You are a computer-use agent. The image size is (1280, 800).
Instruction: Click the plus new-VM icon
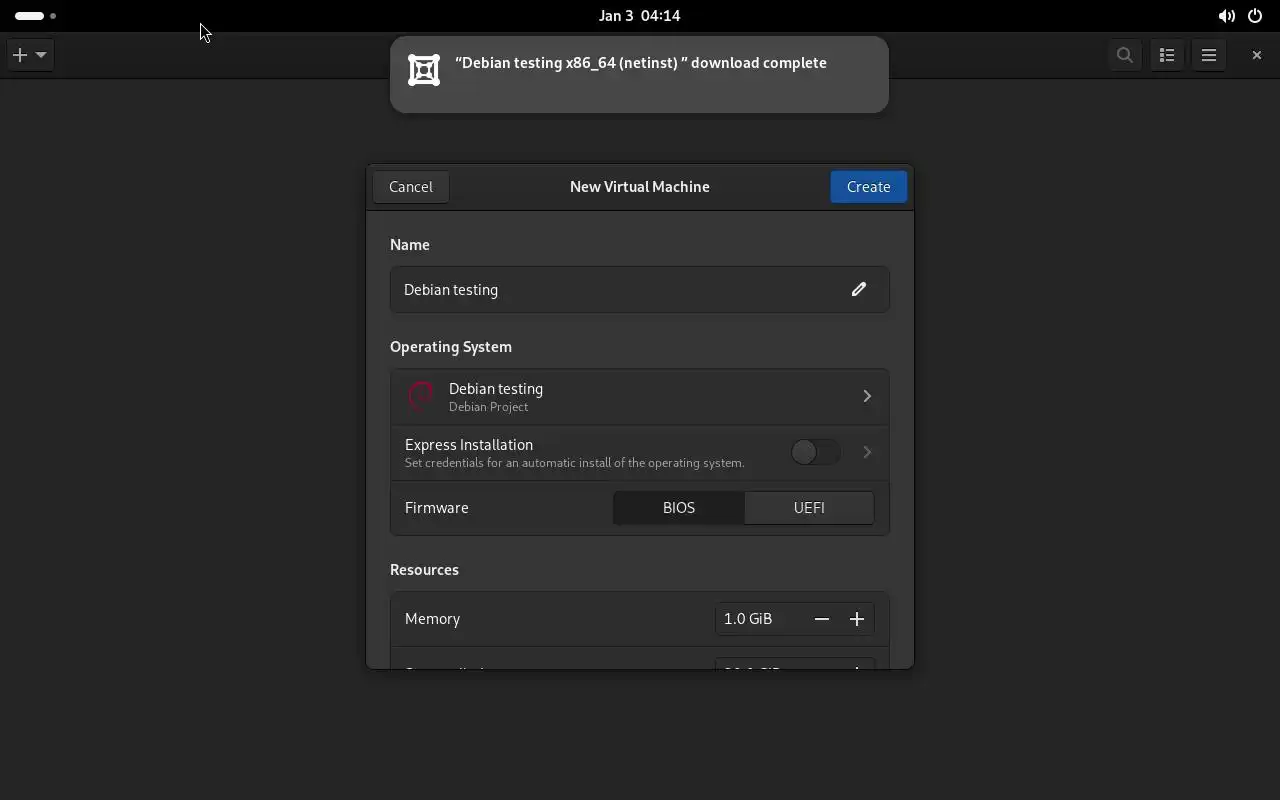[x=19, y=55]
